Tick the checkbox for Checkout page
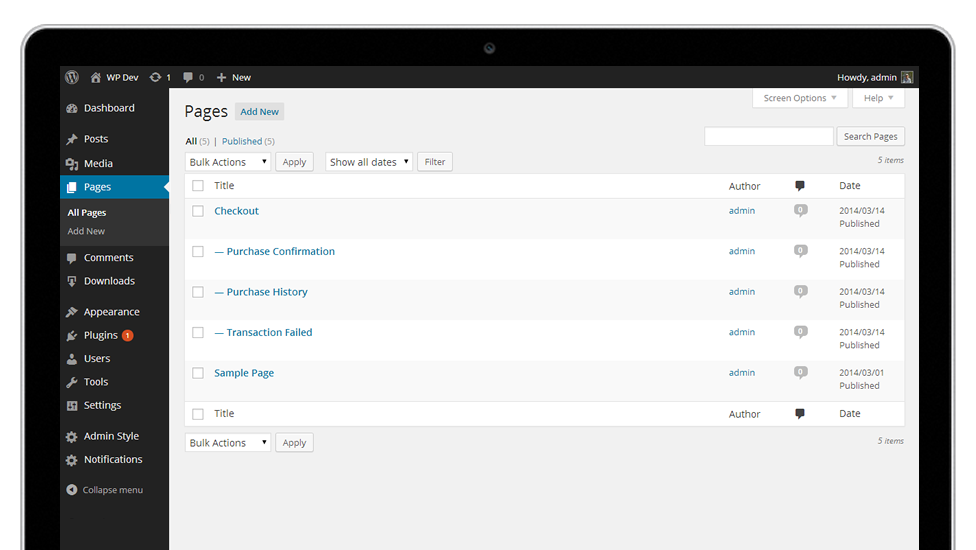 point(198,211)
